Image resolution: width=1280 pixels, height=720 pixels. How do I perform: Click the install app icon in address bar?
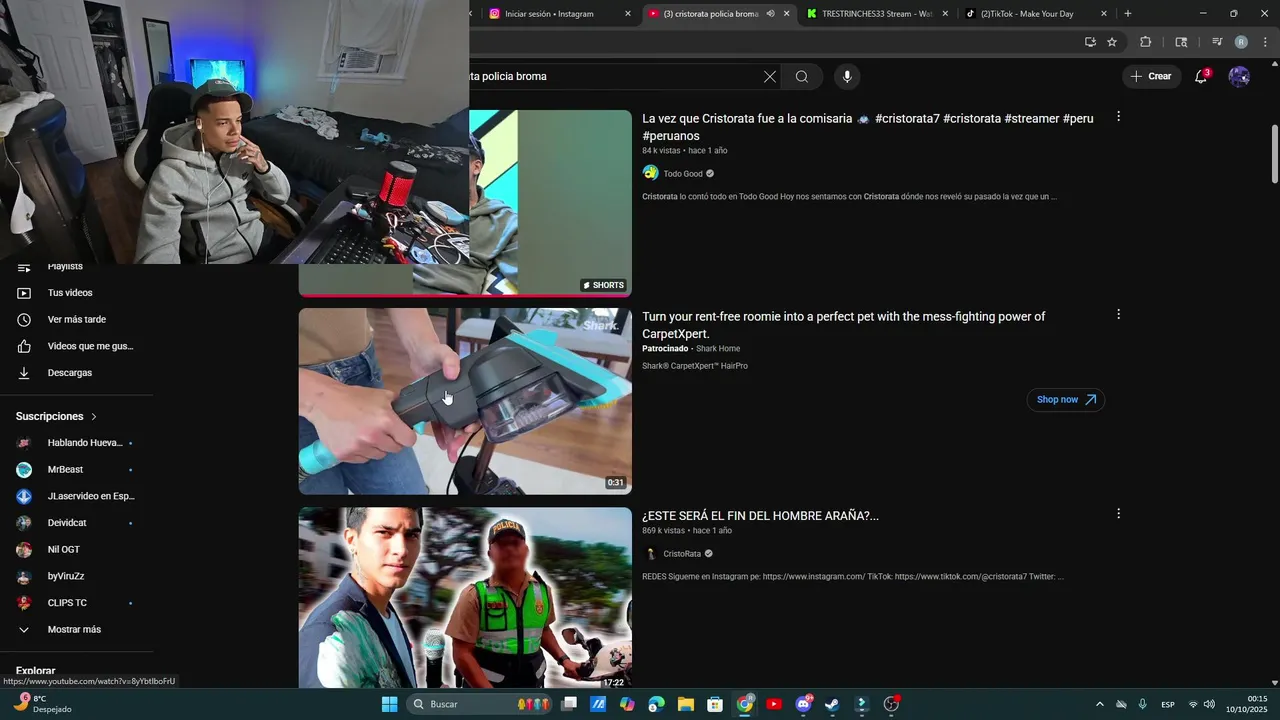coord(1090,42)
